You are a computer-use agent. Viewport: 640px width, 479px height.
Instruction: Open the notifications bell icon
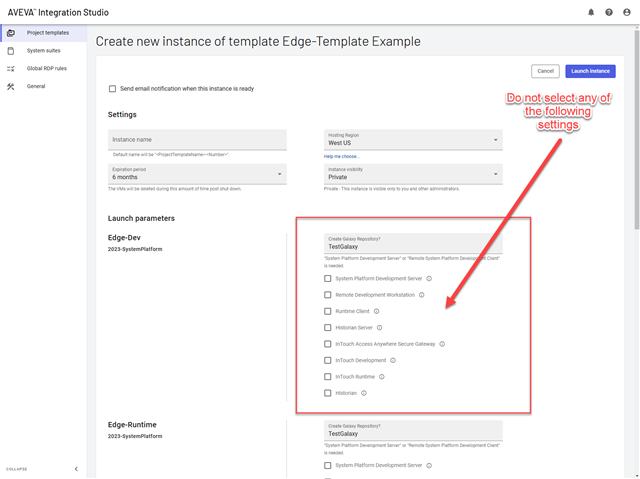pyautogui.click(x=591, y=12)
